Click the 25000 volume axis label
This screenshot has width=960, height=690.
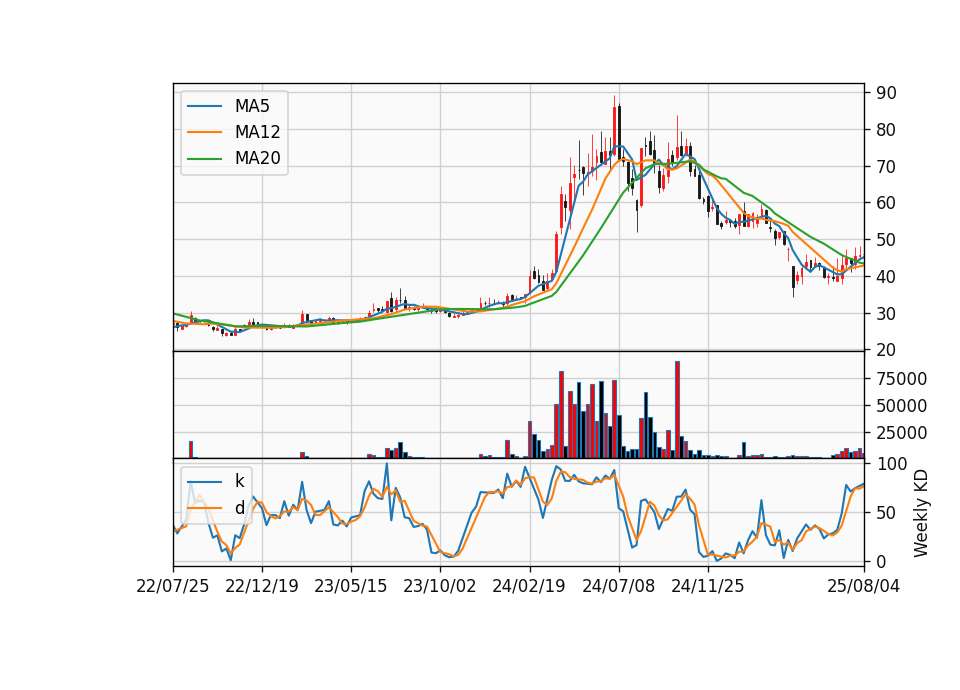pyautogui.click(x=901, y=433)
